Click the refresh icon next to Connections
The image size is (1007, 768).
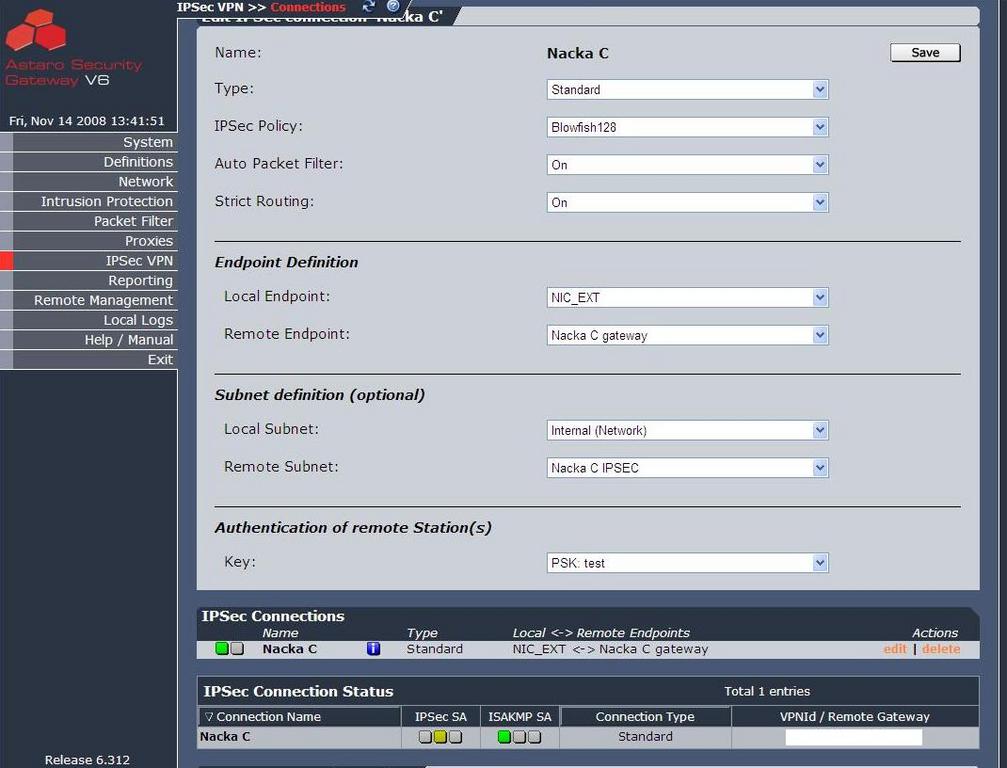click(368, 6)
